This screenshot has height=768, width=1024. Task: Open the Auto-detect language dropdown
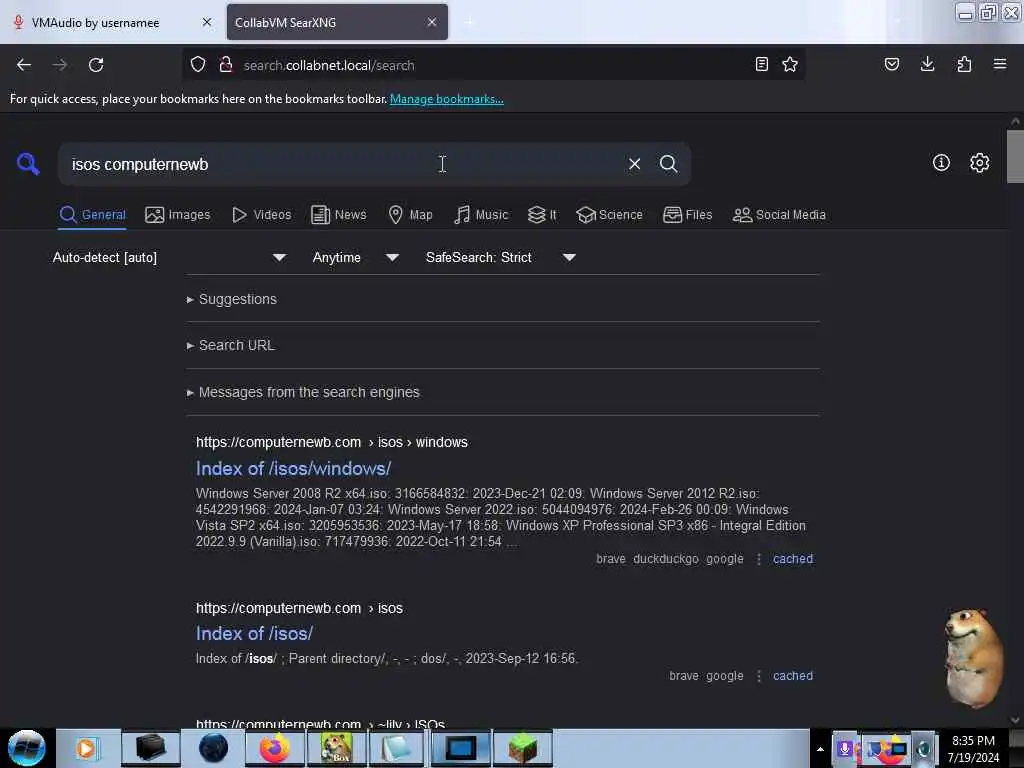169,257
